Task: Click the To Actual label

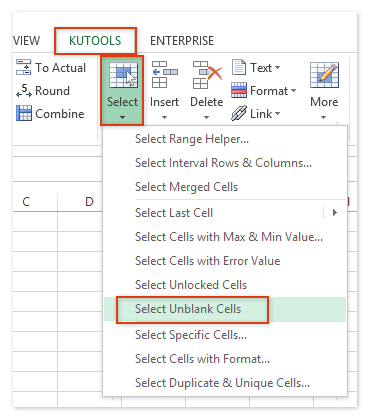Action: point(60,68)
